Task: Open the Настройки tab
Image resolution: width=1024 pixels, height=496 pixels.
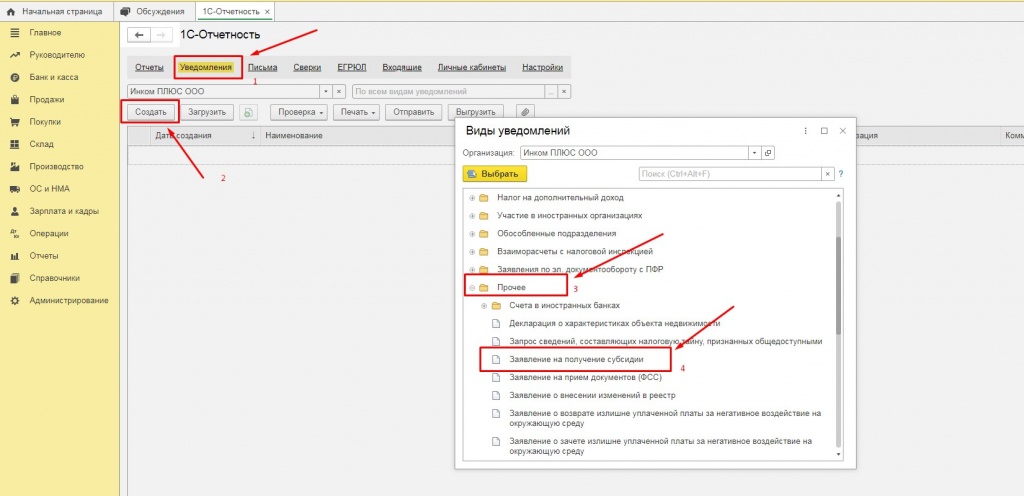Action: tap(542, 67)
